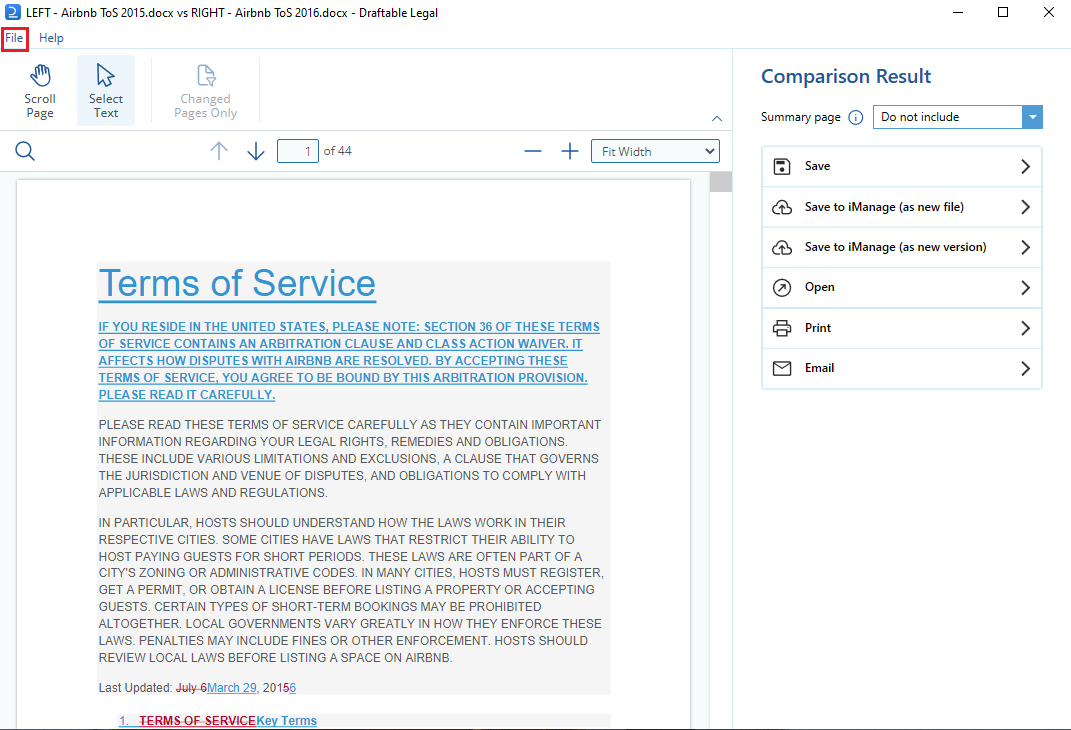Go to next page with down arrow
Image resolution: width=1071 pixels, height=730 pixels.
point(255,151)
